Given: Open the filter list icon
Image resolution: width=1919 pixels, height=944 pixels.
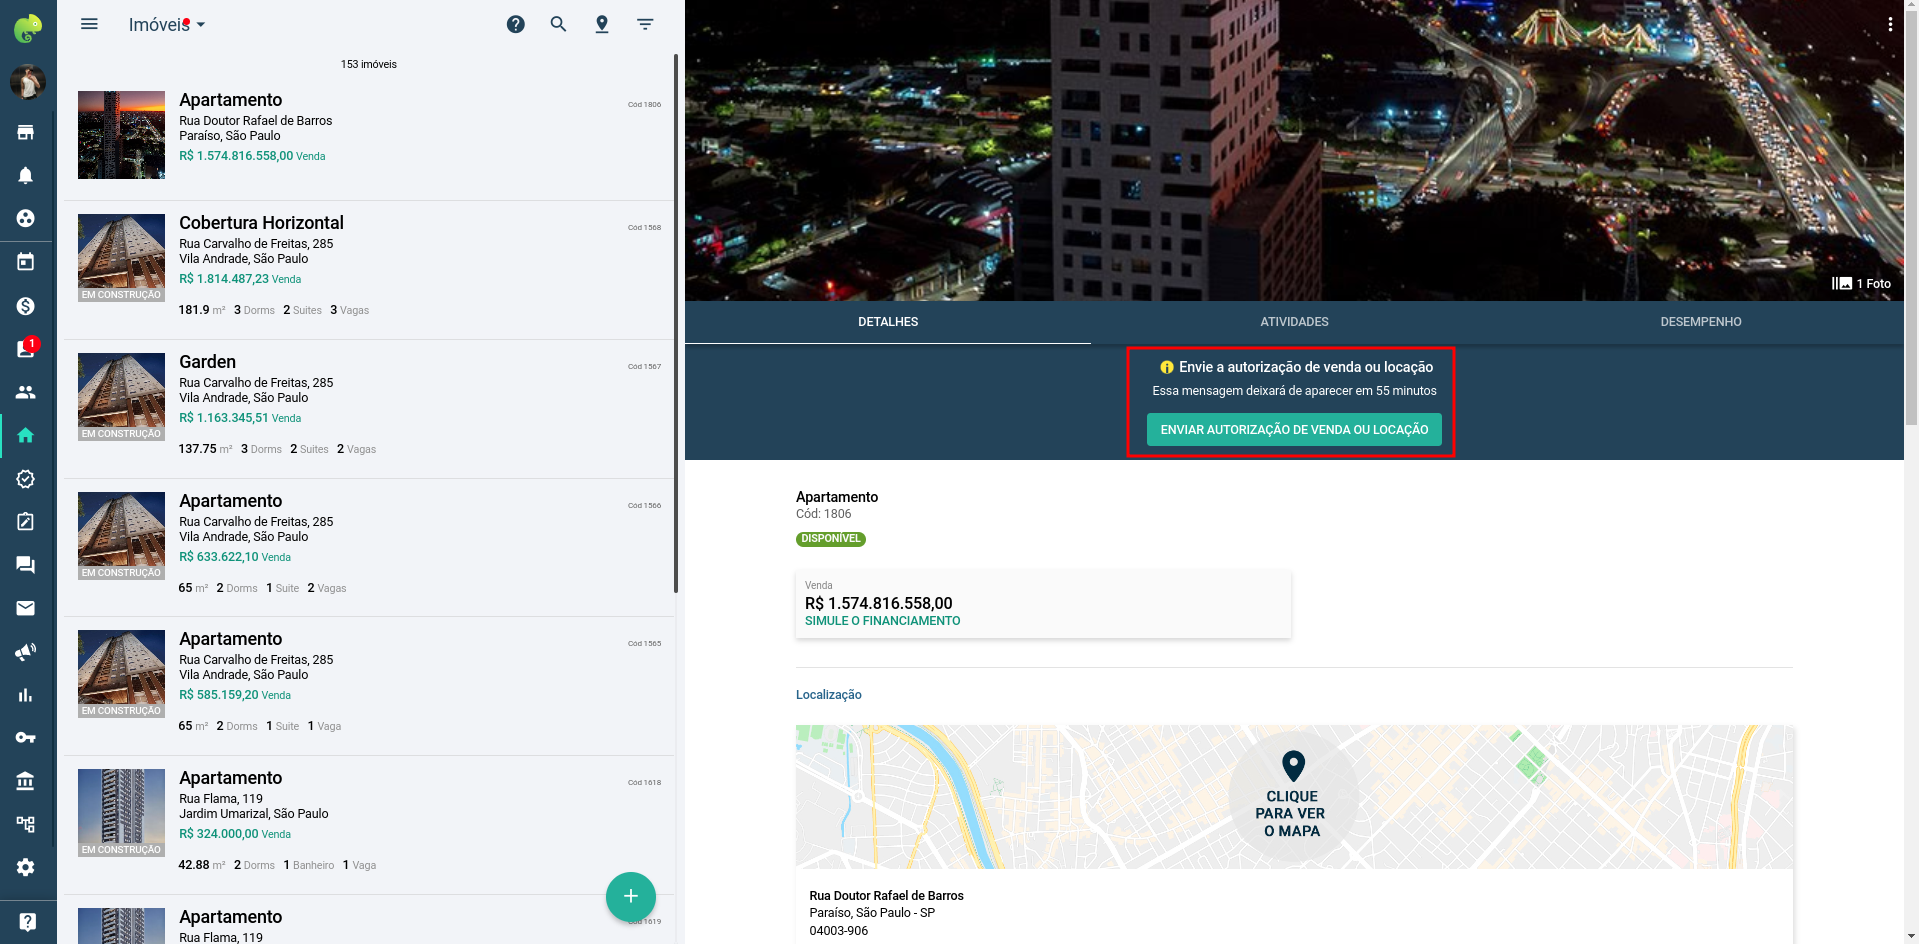Looking at the screenshot, I should pos(645,24).
